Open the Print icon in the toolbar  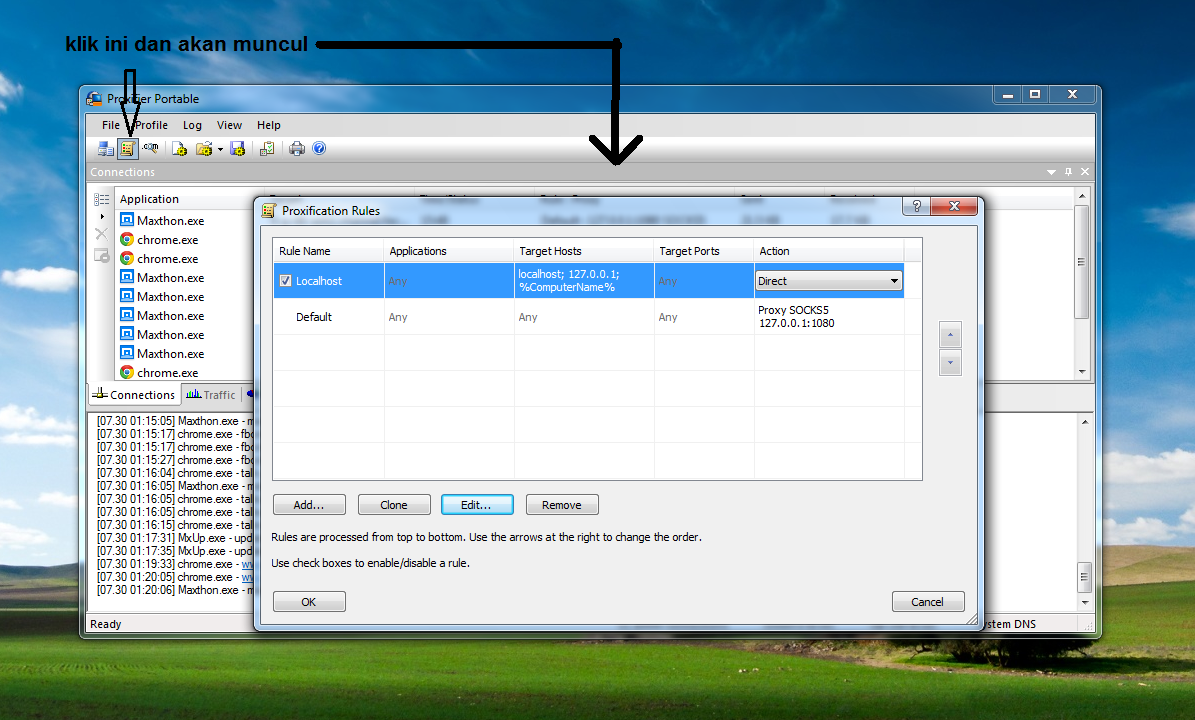(x=296, y=148)
